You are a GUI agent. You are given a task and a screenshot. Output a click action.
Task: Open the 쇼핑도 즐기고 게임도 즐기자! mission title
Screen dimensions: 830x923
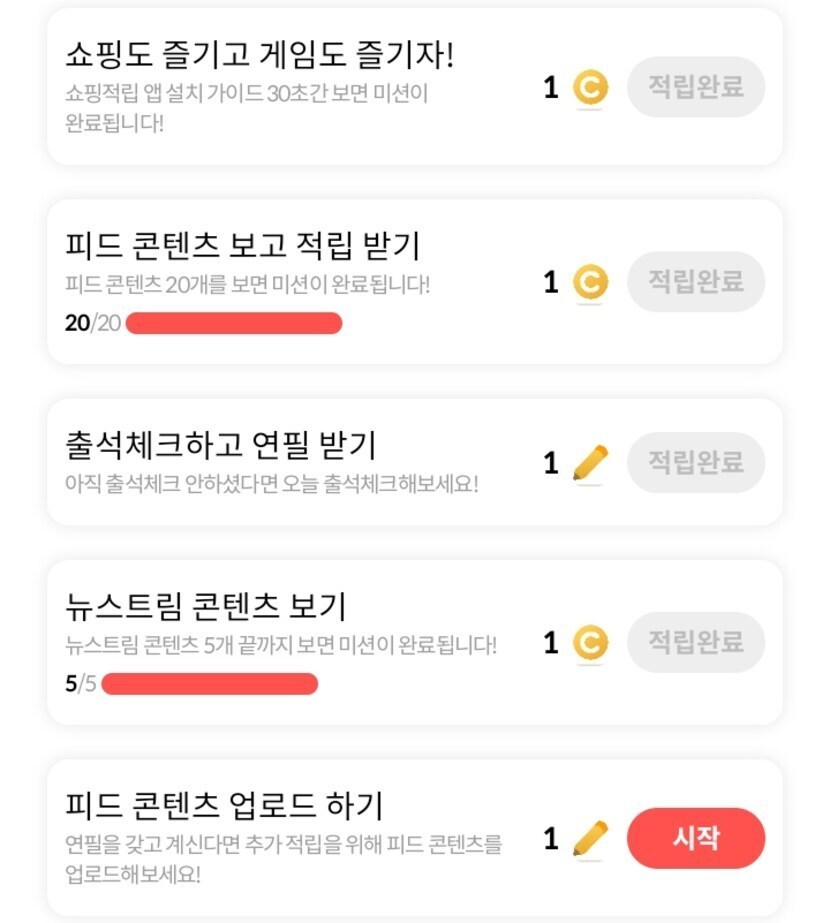coord(259,54)
